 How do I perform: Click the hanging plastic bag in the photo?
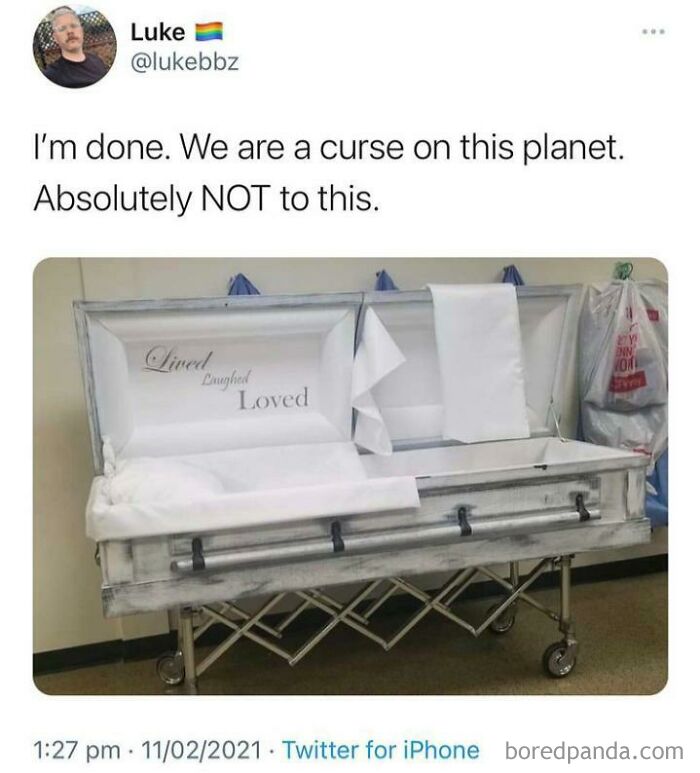(624, 355)
